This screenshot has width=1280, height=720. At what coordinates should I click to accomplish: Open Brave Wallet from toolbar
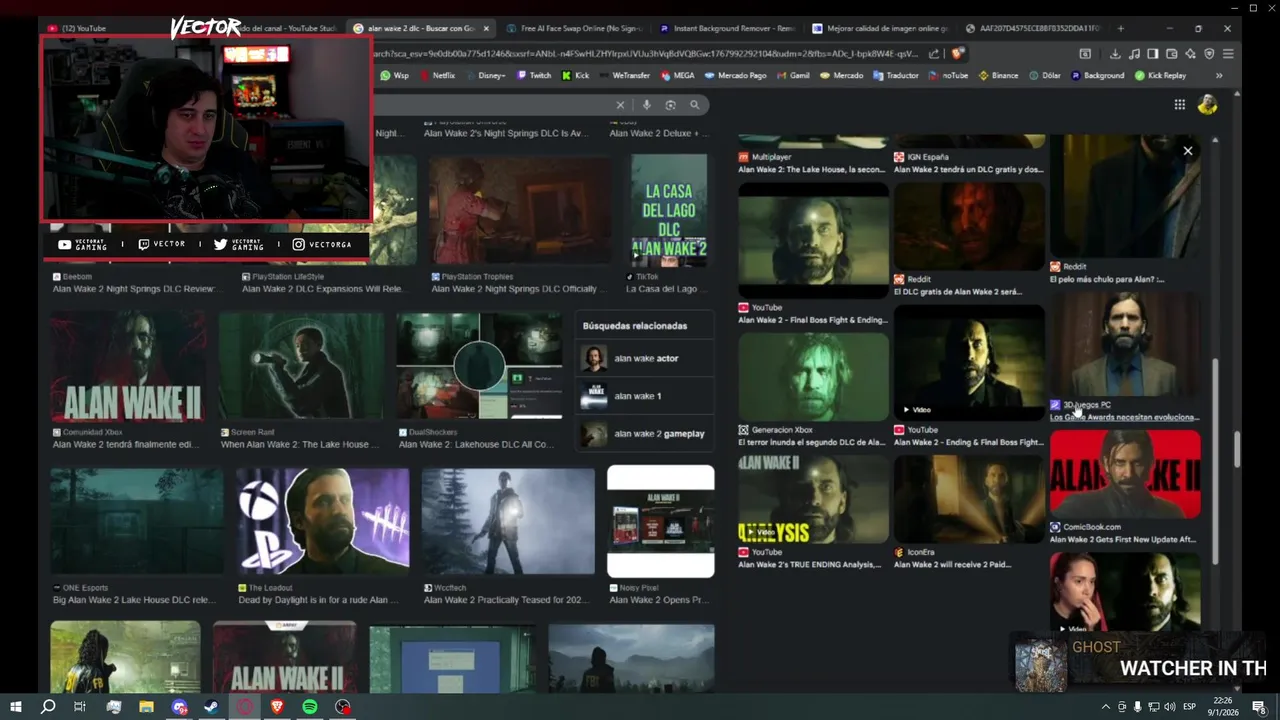pos(1172,54)
